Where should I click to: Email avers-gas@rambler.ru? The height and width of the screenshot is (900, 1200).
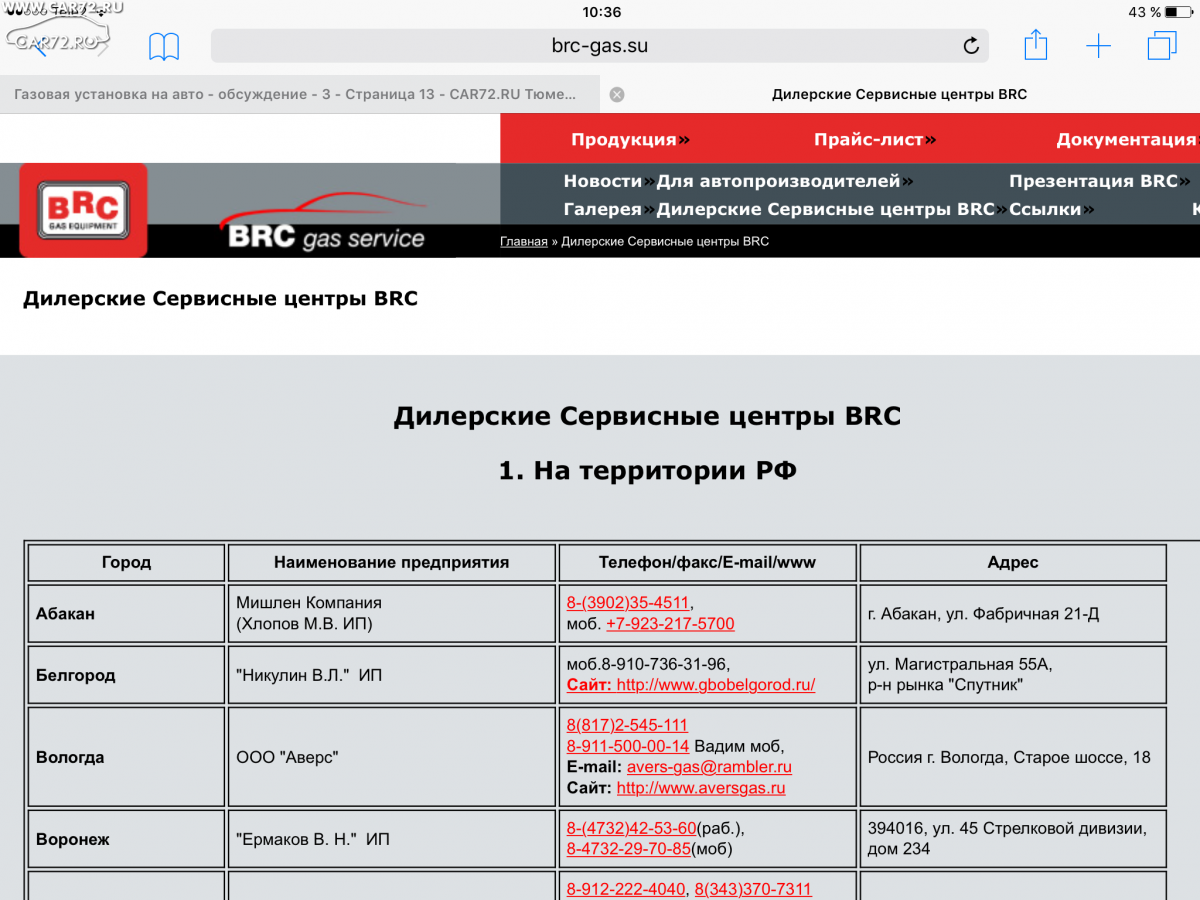pyautogui.click(x=709, y=767)
